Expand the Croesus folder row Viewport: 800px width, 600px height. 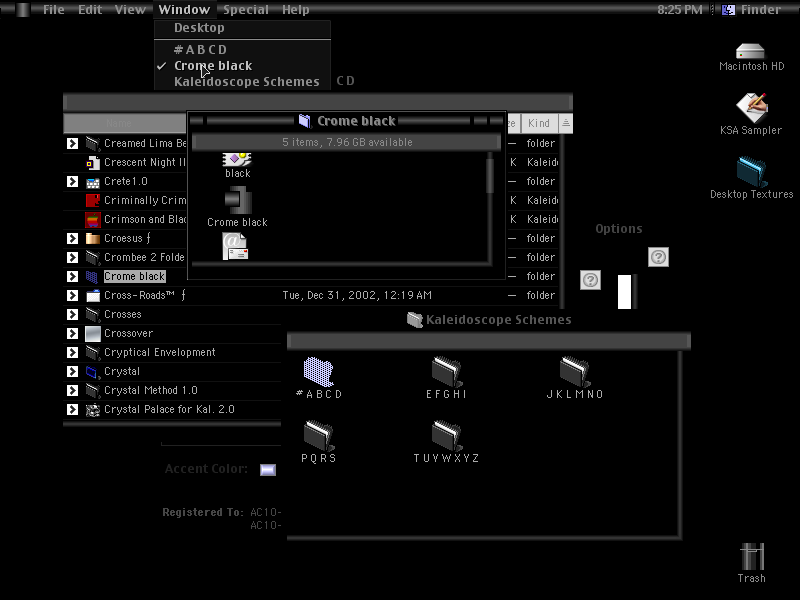click(x=72, y=238)
